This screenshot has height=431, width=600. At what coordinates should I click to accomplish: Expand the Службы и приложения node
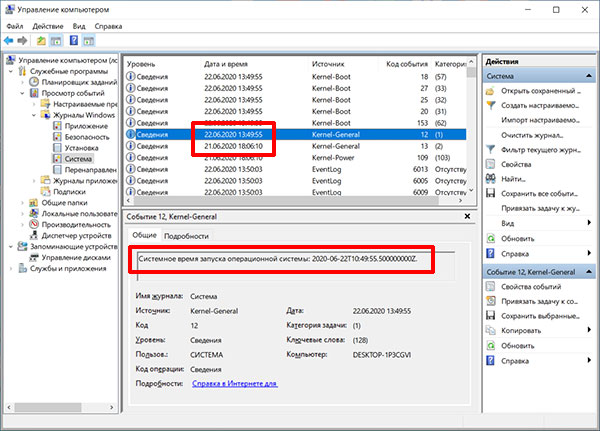[11, 269]
